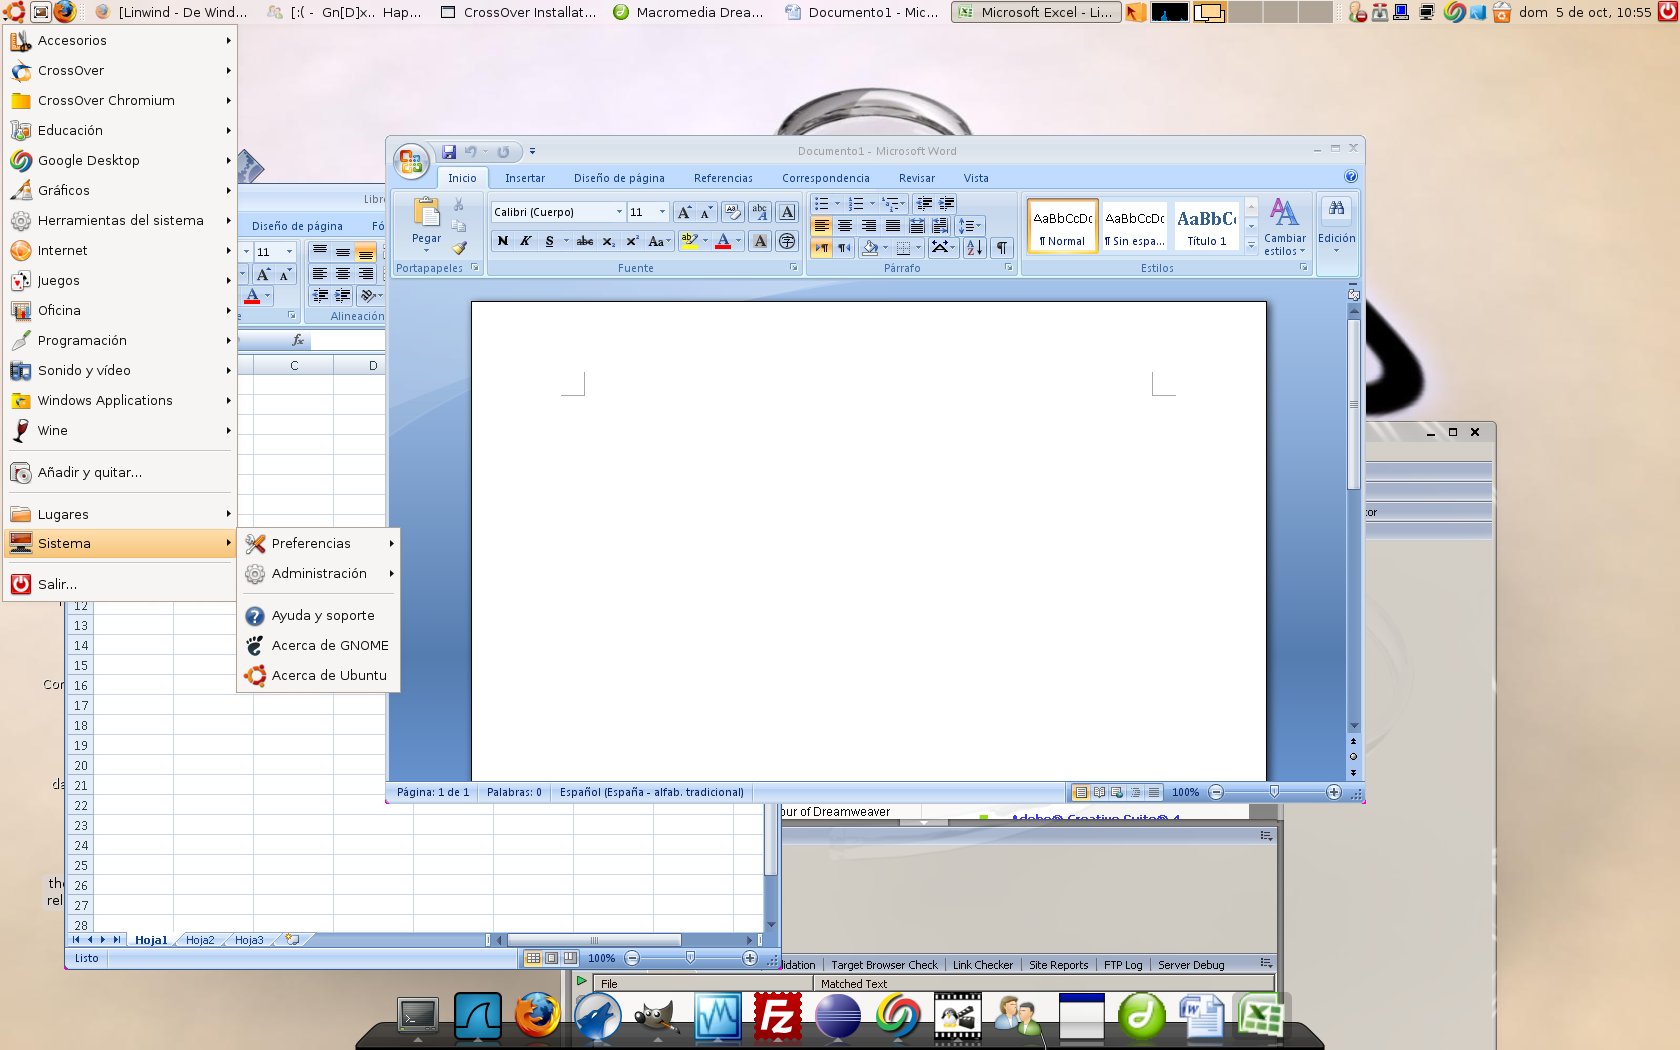Click the Word help question mark icon

[x=1351, y=177]
